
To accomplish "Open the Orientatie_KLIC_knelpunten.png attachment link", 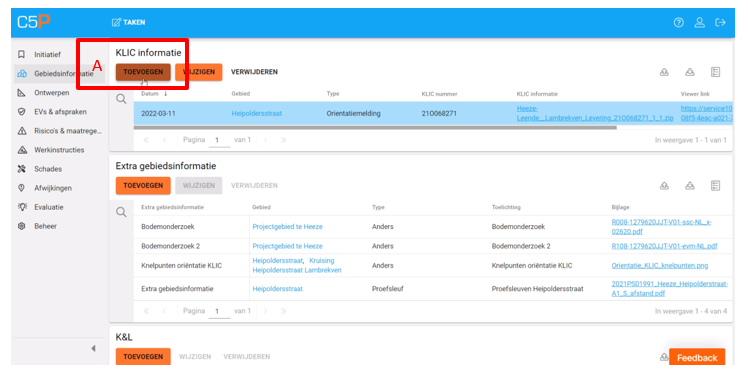I will pos(660,265).
